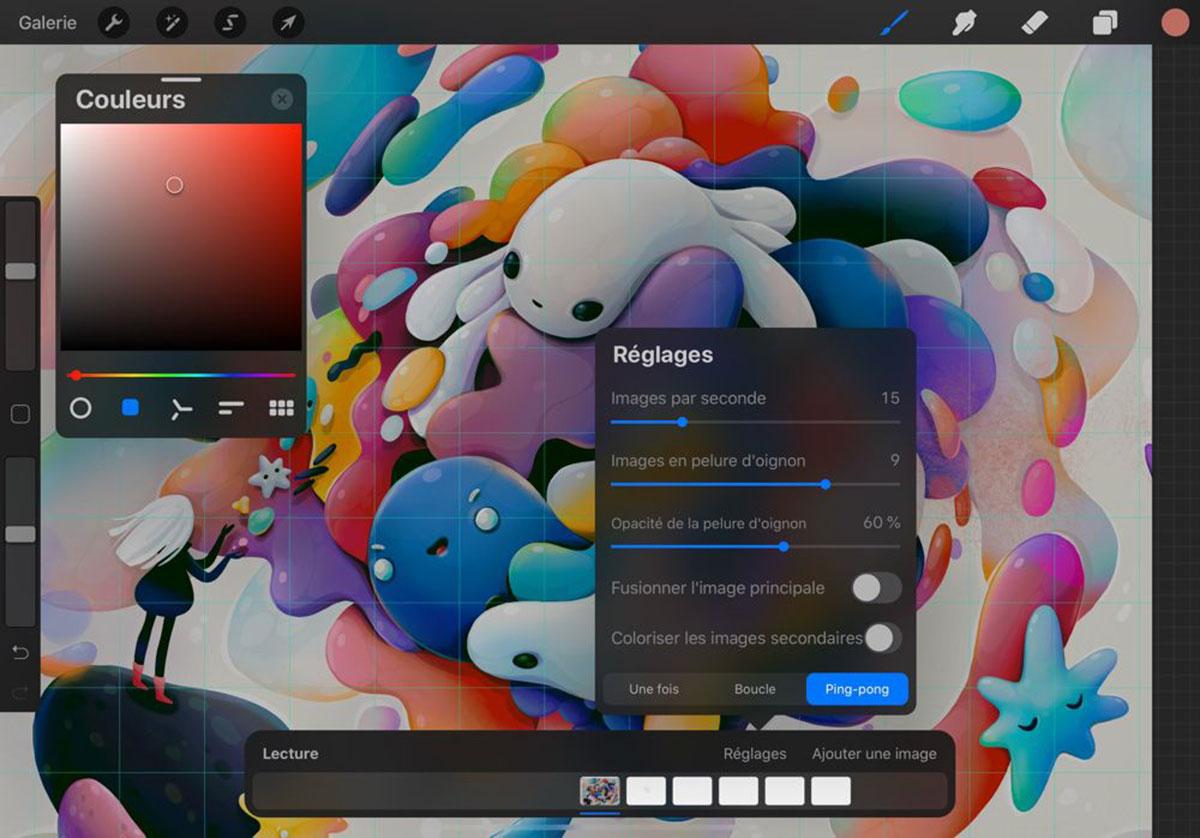Select Ping-pong playback mode
Image resolution: width=1200 pixels, height=838 pixels.
857,689
